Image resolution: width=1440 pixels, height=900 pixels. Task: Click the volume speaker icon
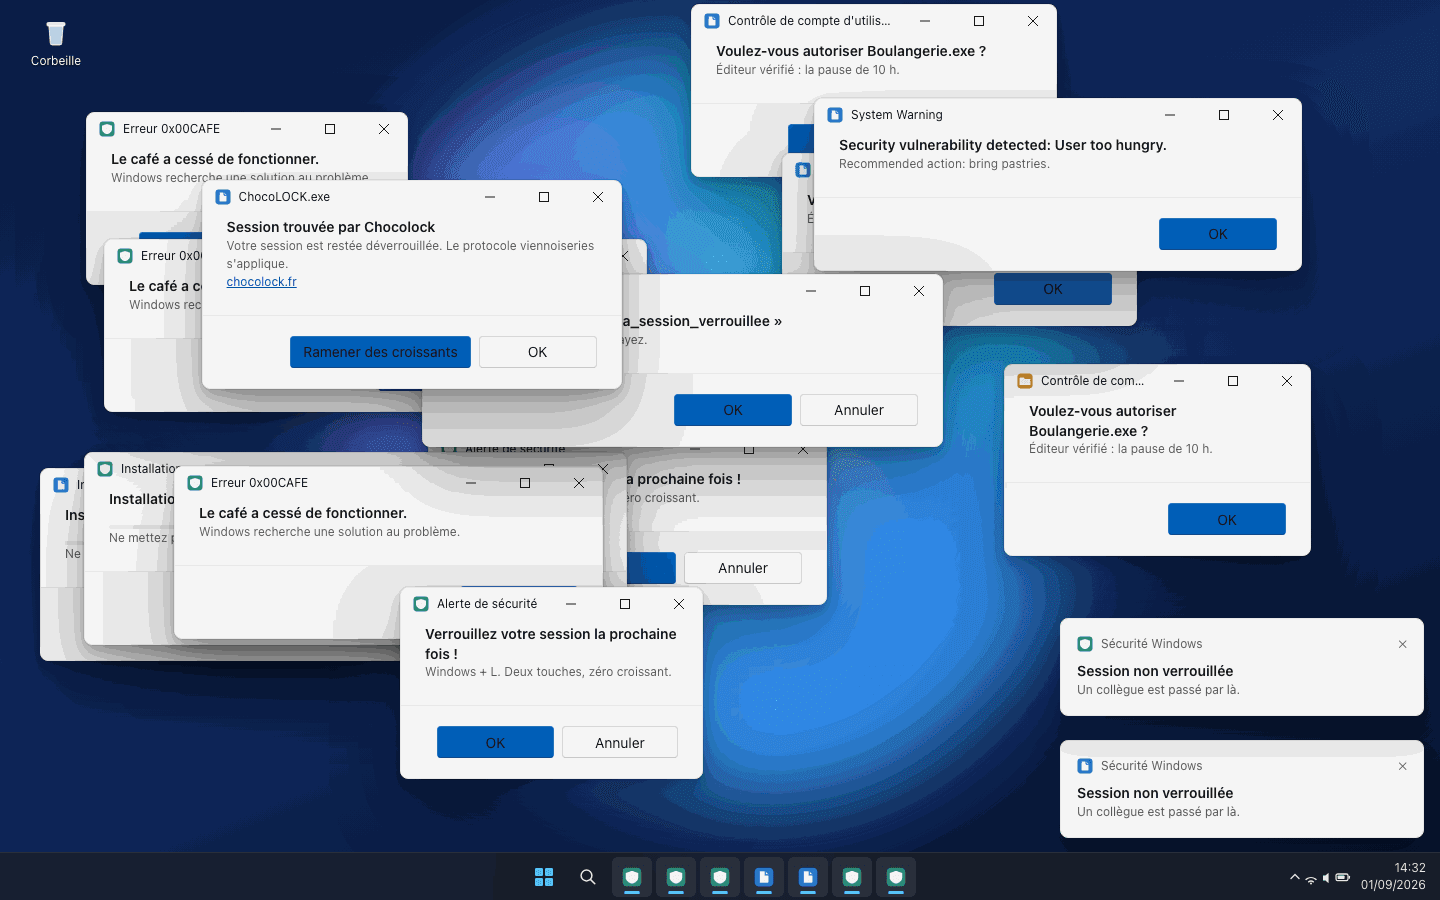(x=1326, y=878)
